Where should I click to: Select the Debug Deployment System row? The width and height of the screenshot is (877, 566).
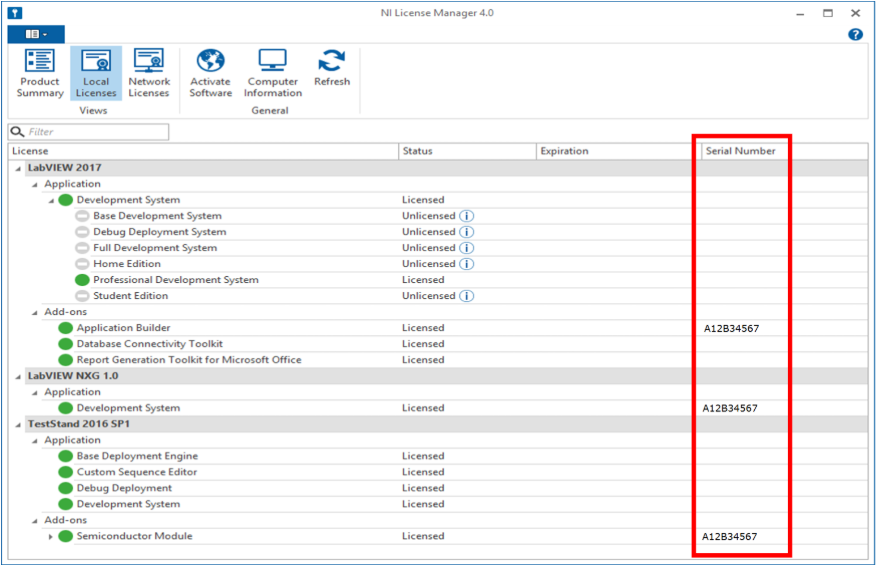[x=438, y=232]
